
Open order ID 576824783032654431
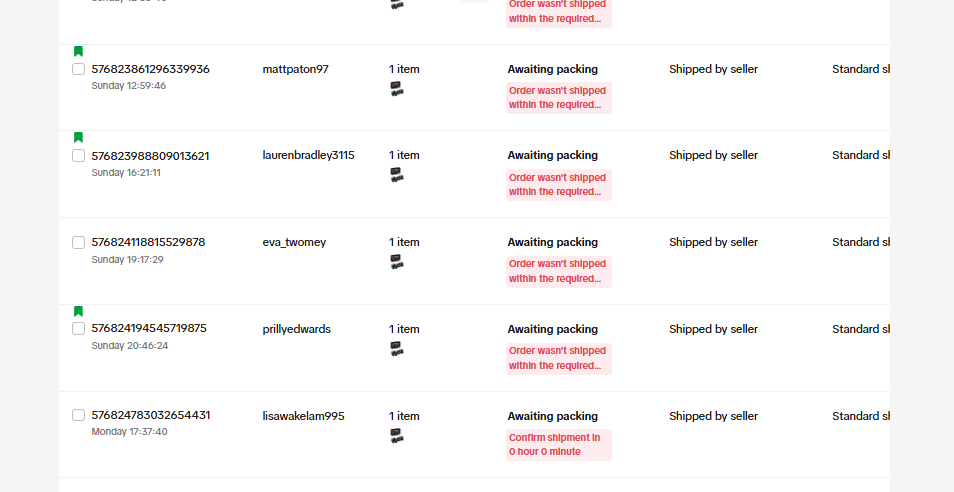pos(151,415)
